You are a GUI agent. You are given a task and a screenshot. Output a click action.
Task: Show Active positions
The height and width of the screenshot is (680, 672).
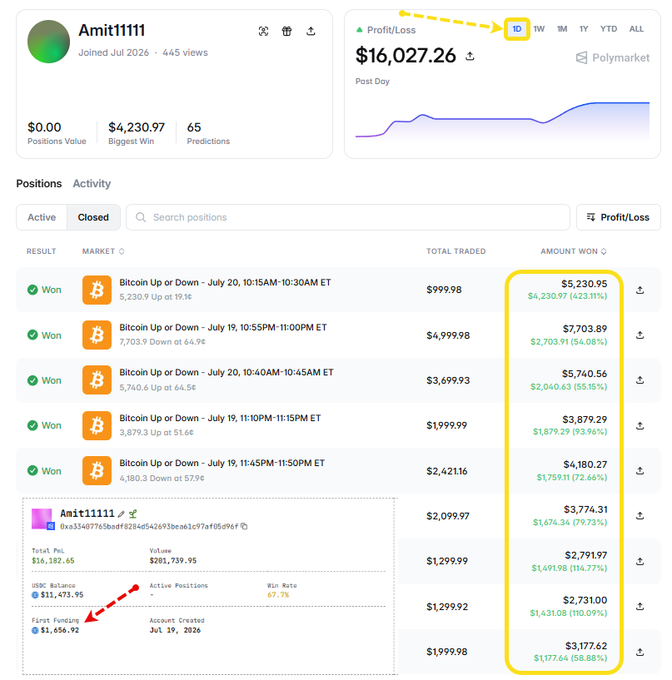click(x=42, y=217)
